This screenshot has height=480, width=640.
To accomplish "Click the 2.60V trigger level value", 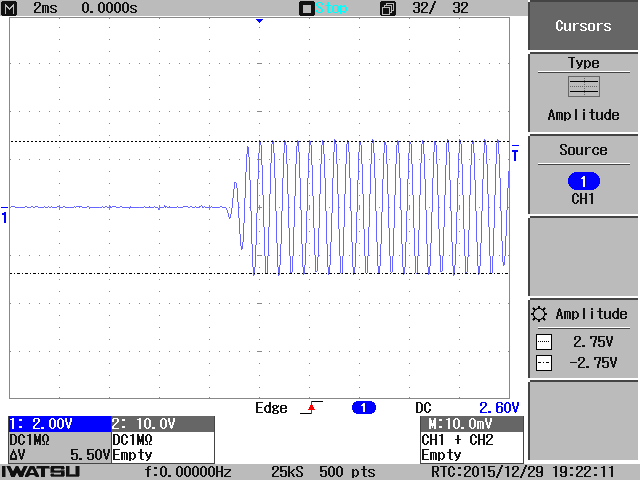I will tap(498, 408).
